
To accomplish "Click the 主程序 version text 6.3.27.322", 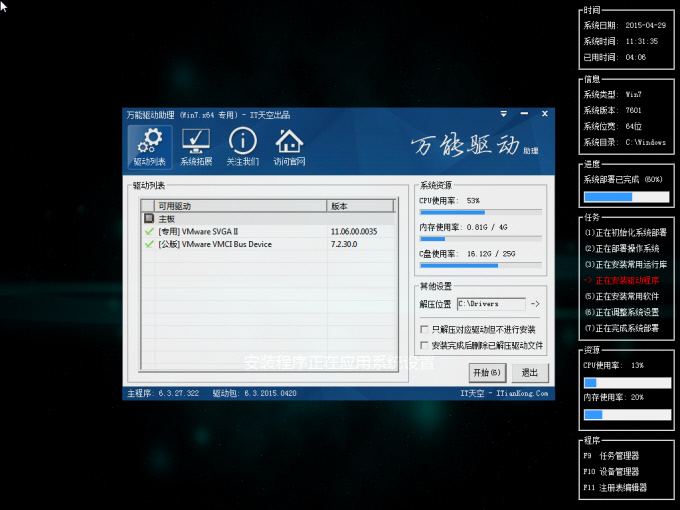I will [x=179, y=393].
